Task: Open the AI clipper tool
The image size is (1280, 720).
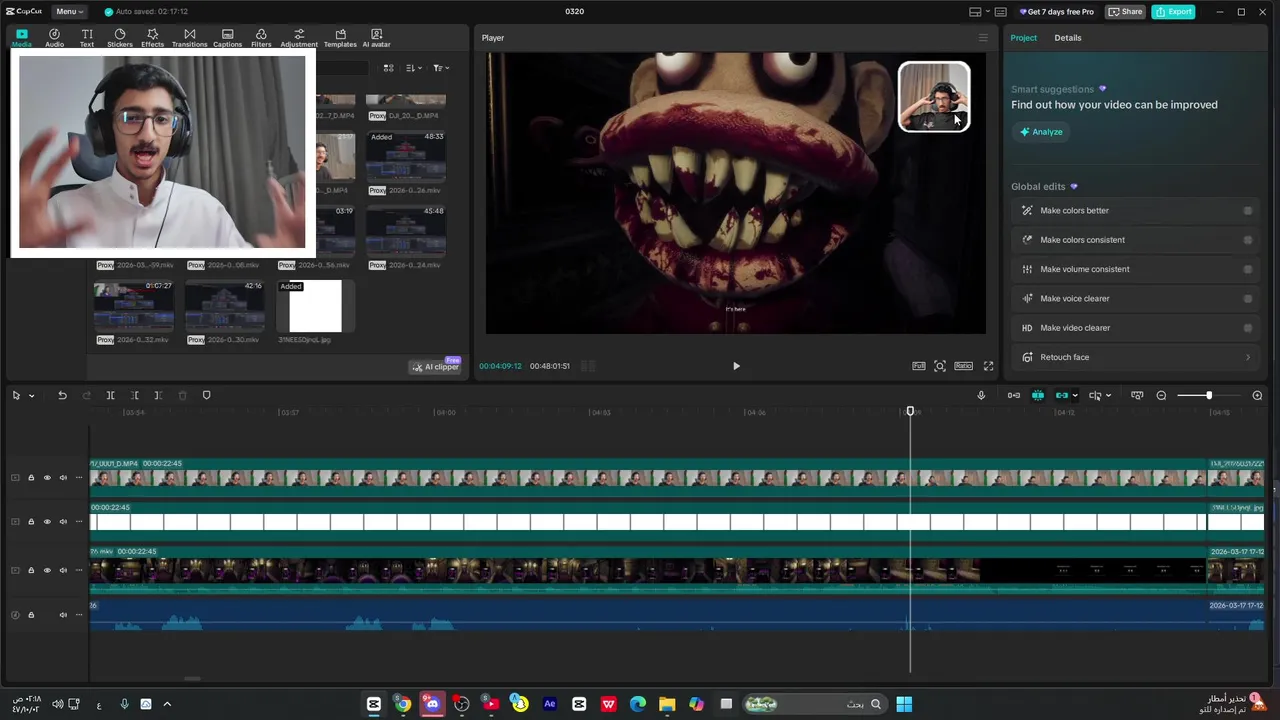Action: coord(436,367)
